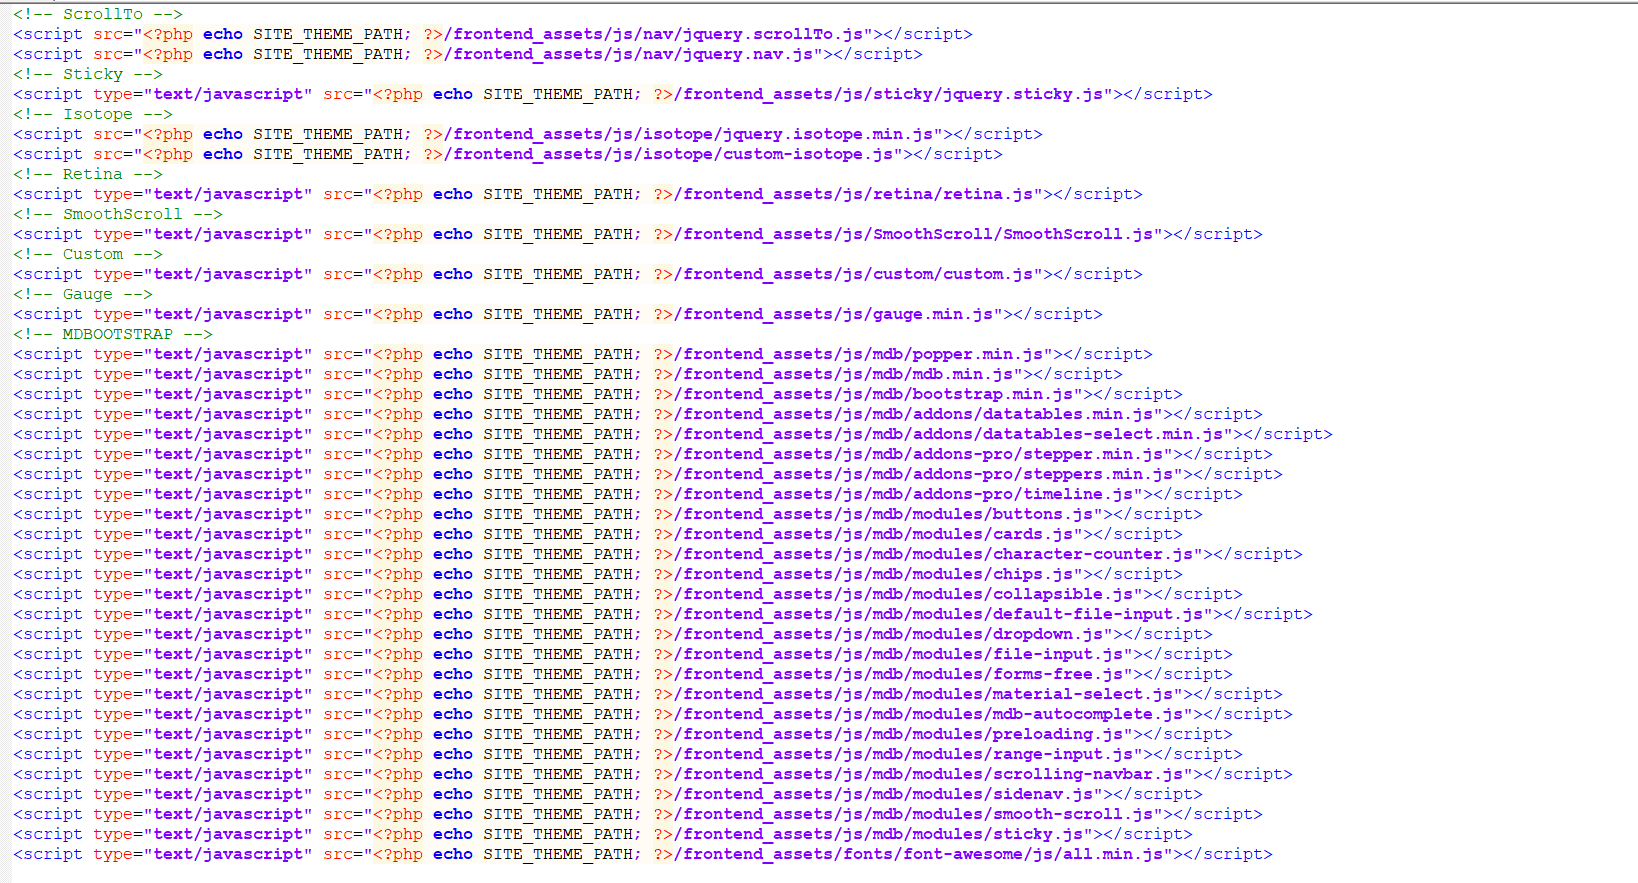Place cursor on modules/file-input.js line
This screenshot has width=1638, height=883.
[623, 654]
